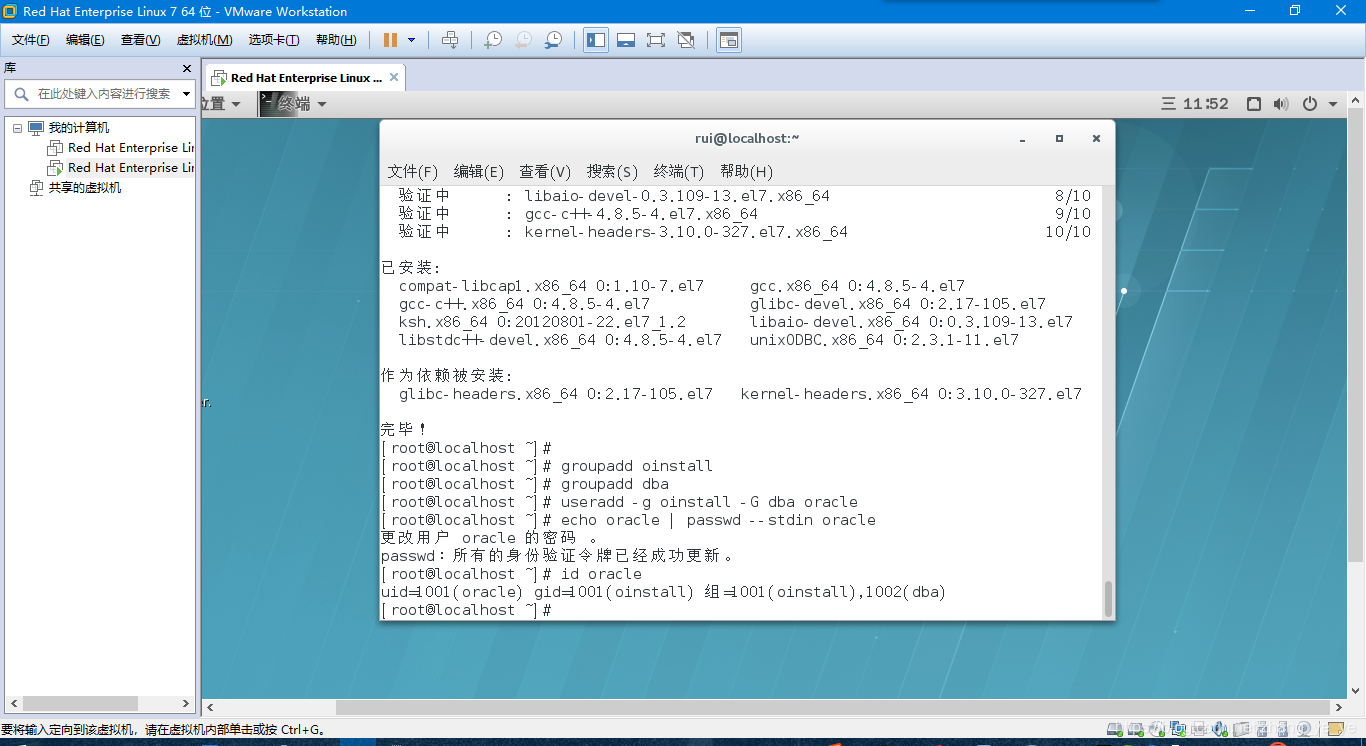
Task: Send Ctrl+Alt+Del to the VM
Action: click(450, 40)
